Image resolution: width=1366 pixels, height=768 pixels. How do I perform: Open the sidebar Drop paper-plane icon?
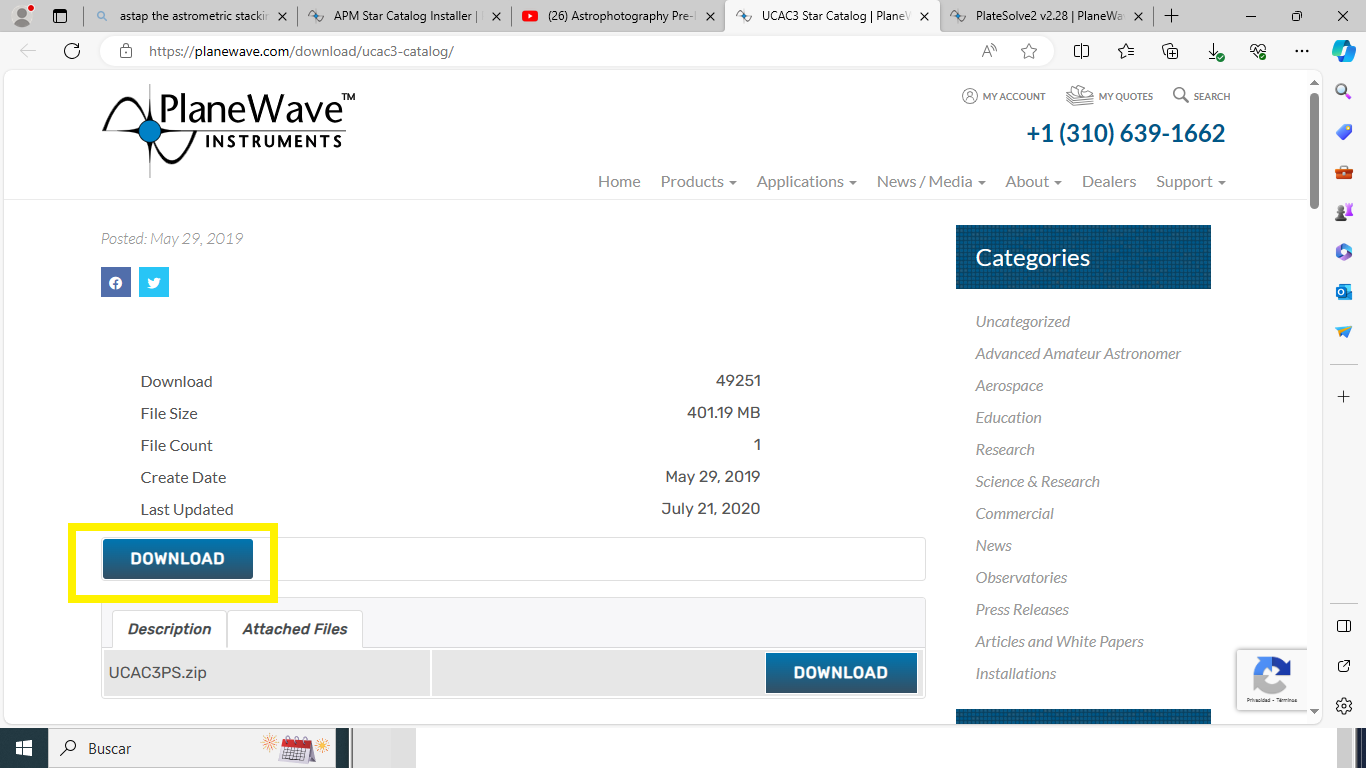point(1344,332)
